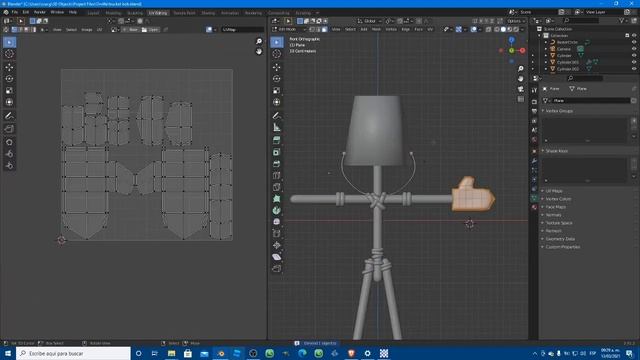Open the Edit Mode dropdown
The height and width of the screenshot is (360, 640).
point(289,29)
